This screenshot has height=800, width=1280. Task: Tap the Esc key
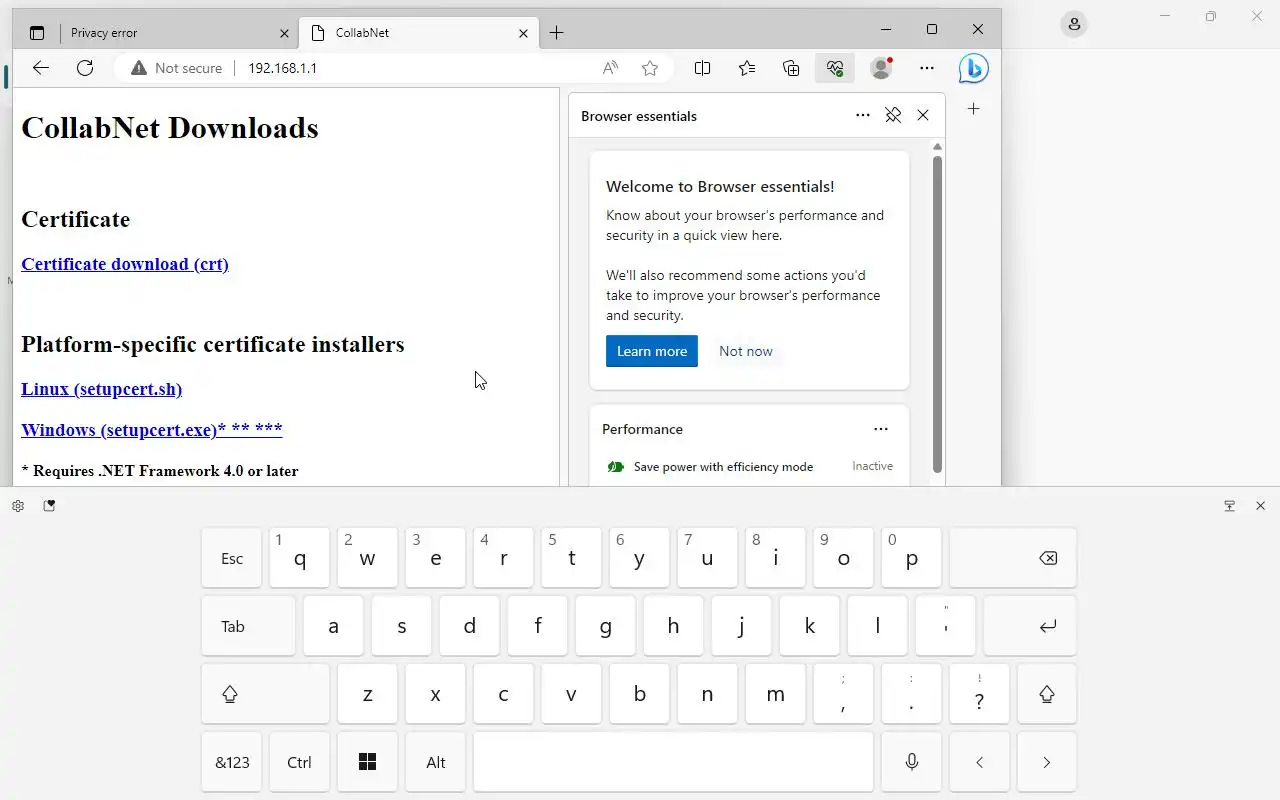click(232, 558)
